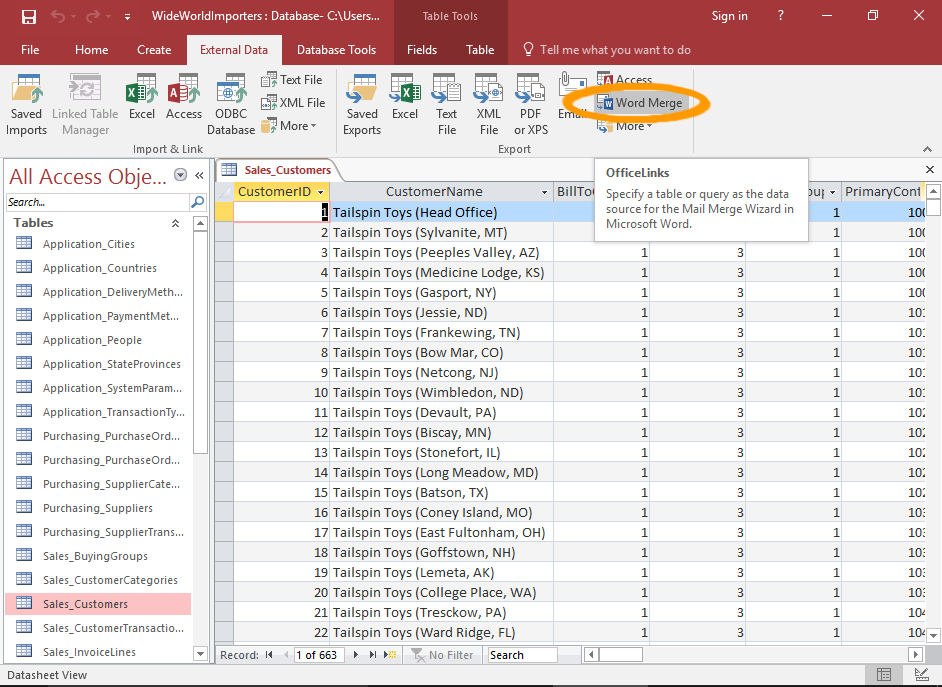Import from Access database
This screenshot has height=687, width=942.
184,97
